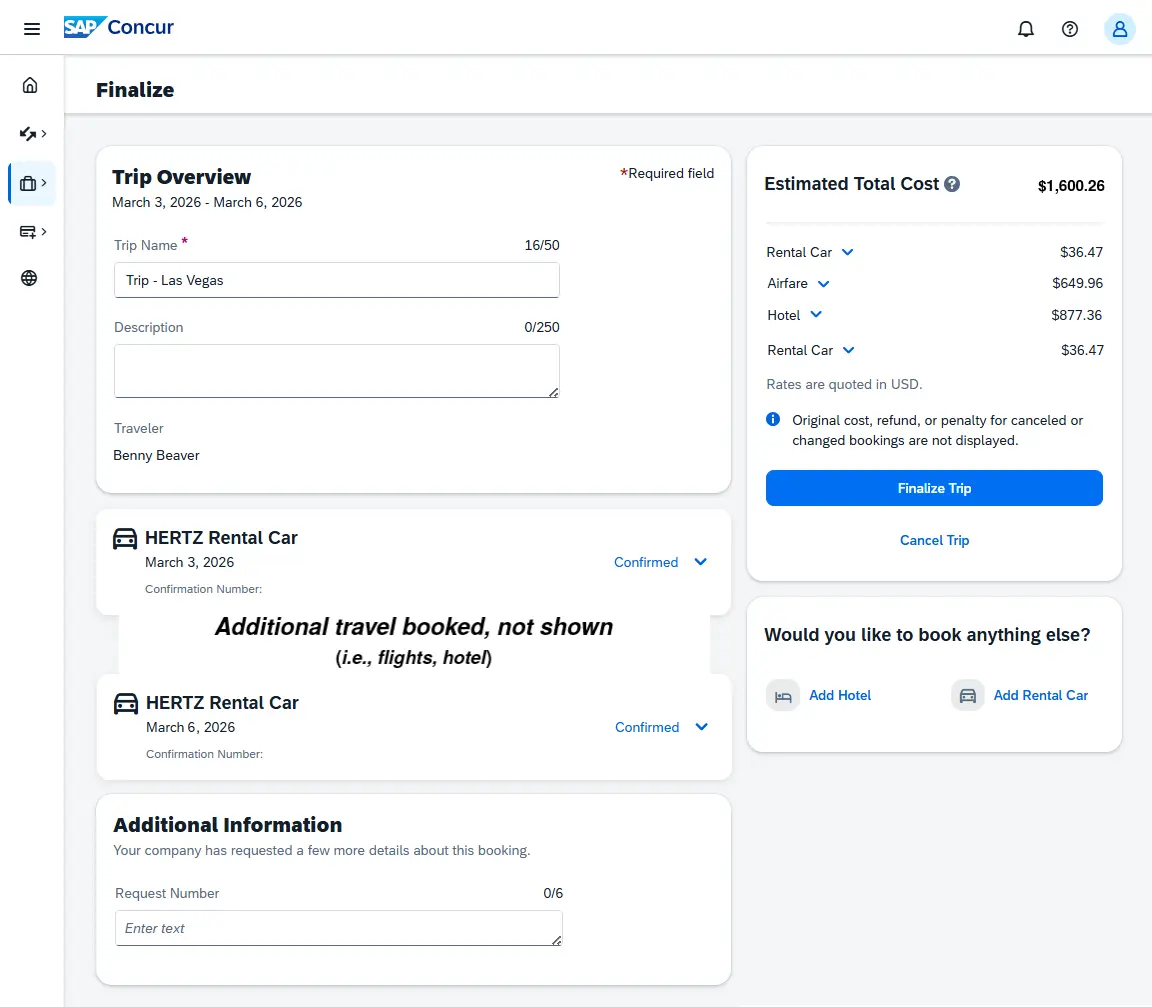Click Confirmed status on March 3 rental
Image resolution: width=1152 pixels, height=1007 pixels.
(x=646, y=563)
